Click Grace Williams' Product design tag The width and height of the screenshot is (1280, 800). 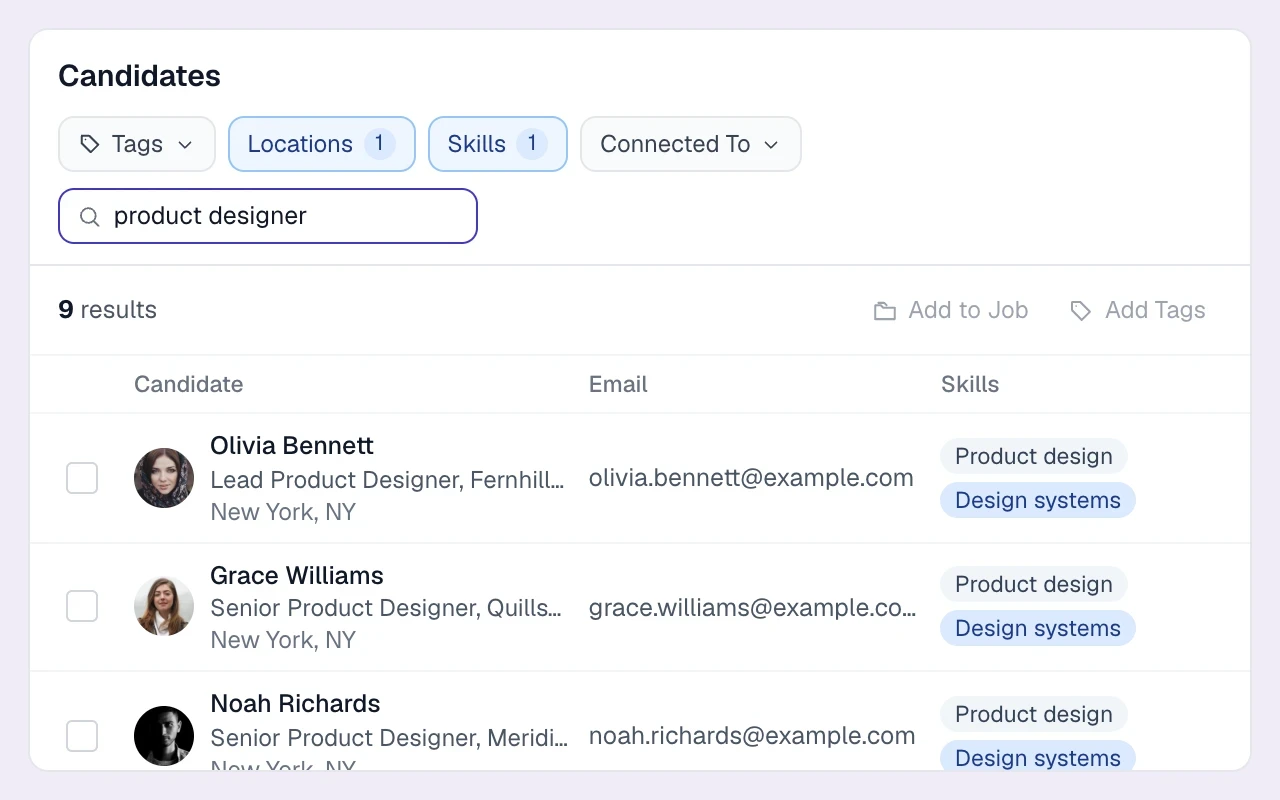coord(1034,584)
